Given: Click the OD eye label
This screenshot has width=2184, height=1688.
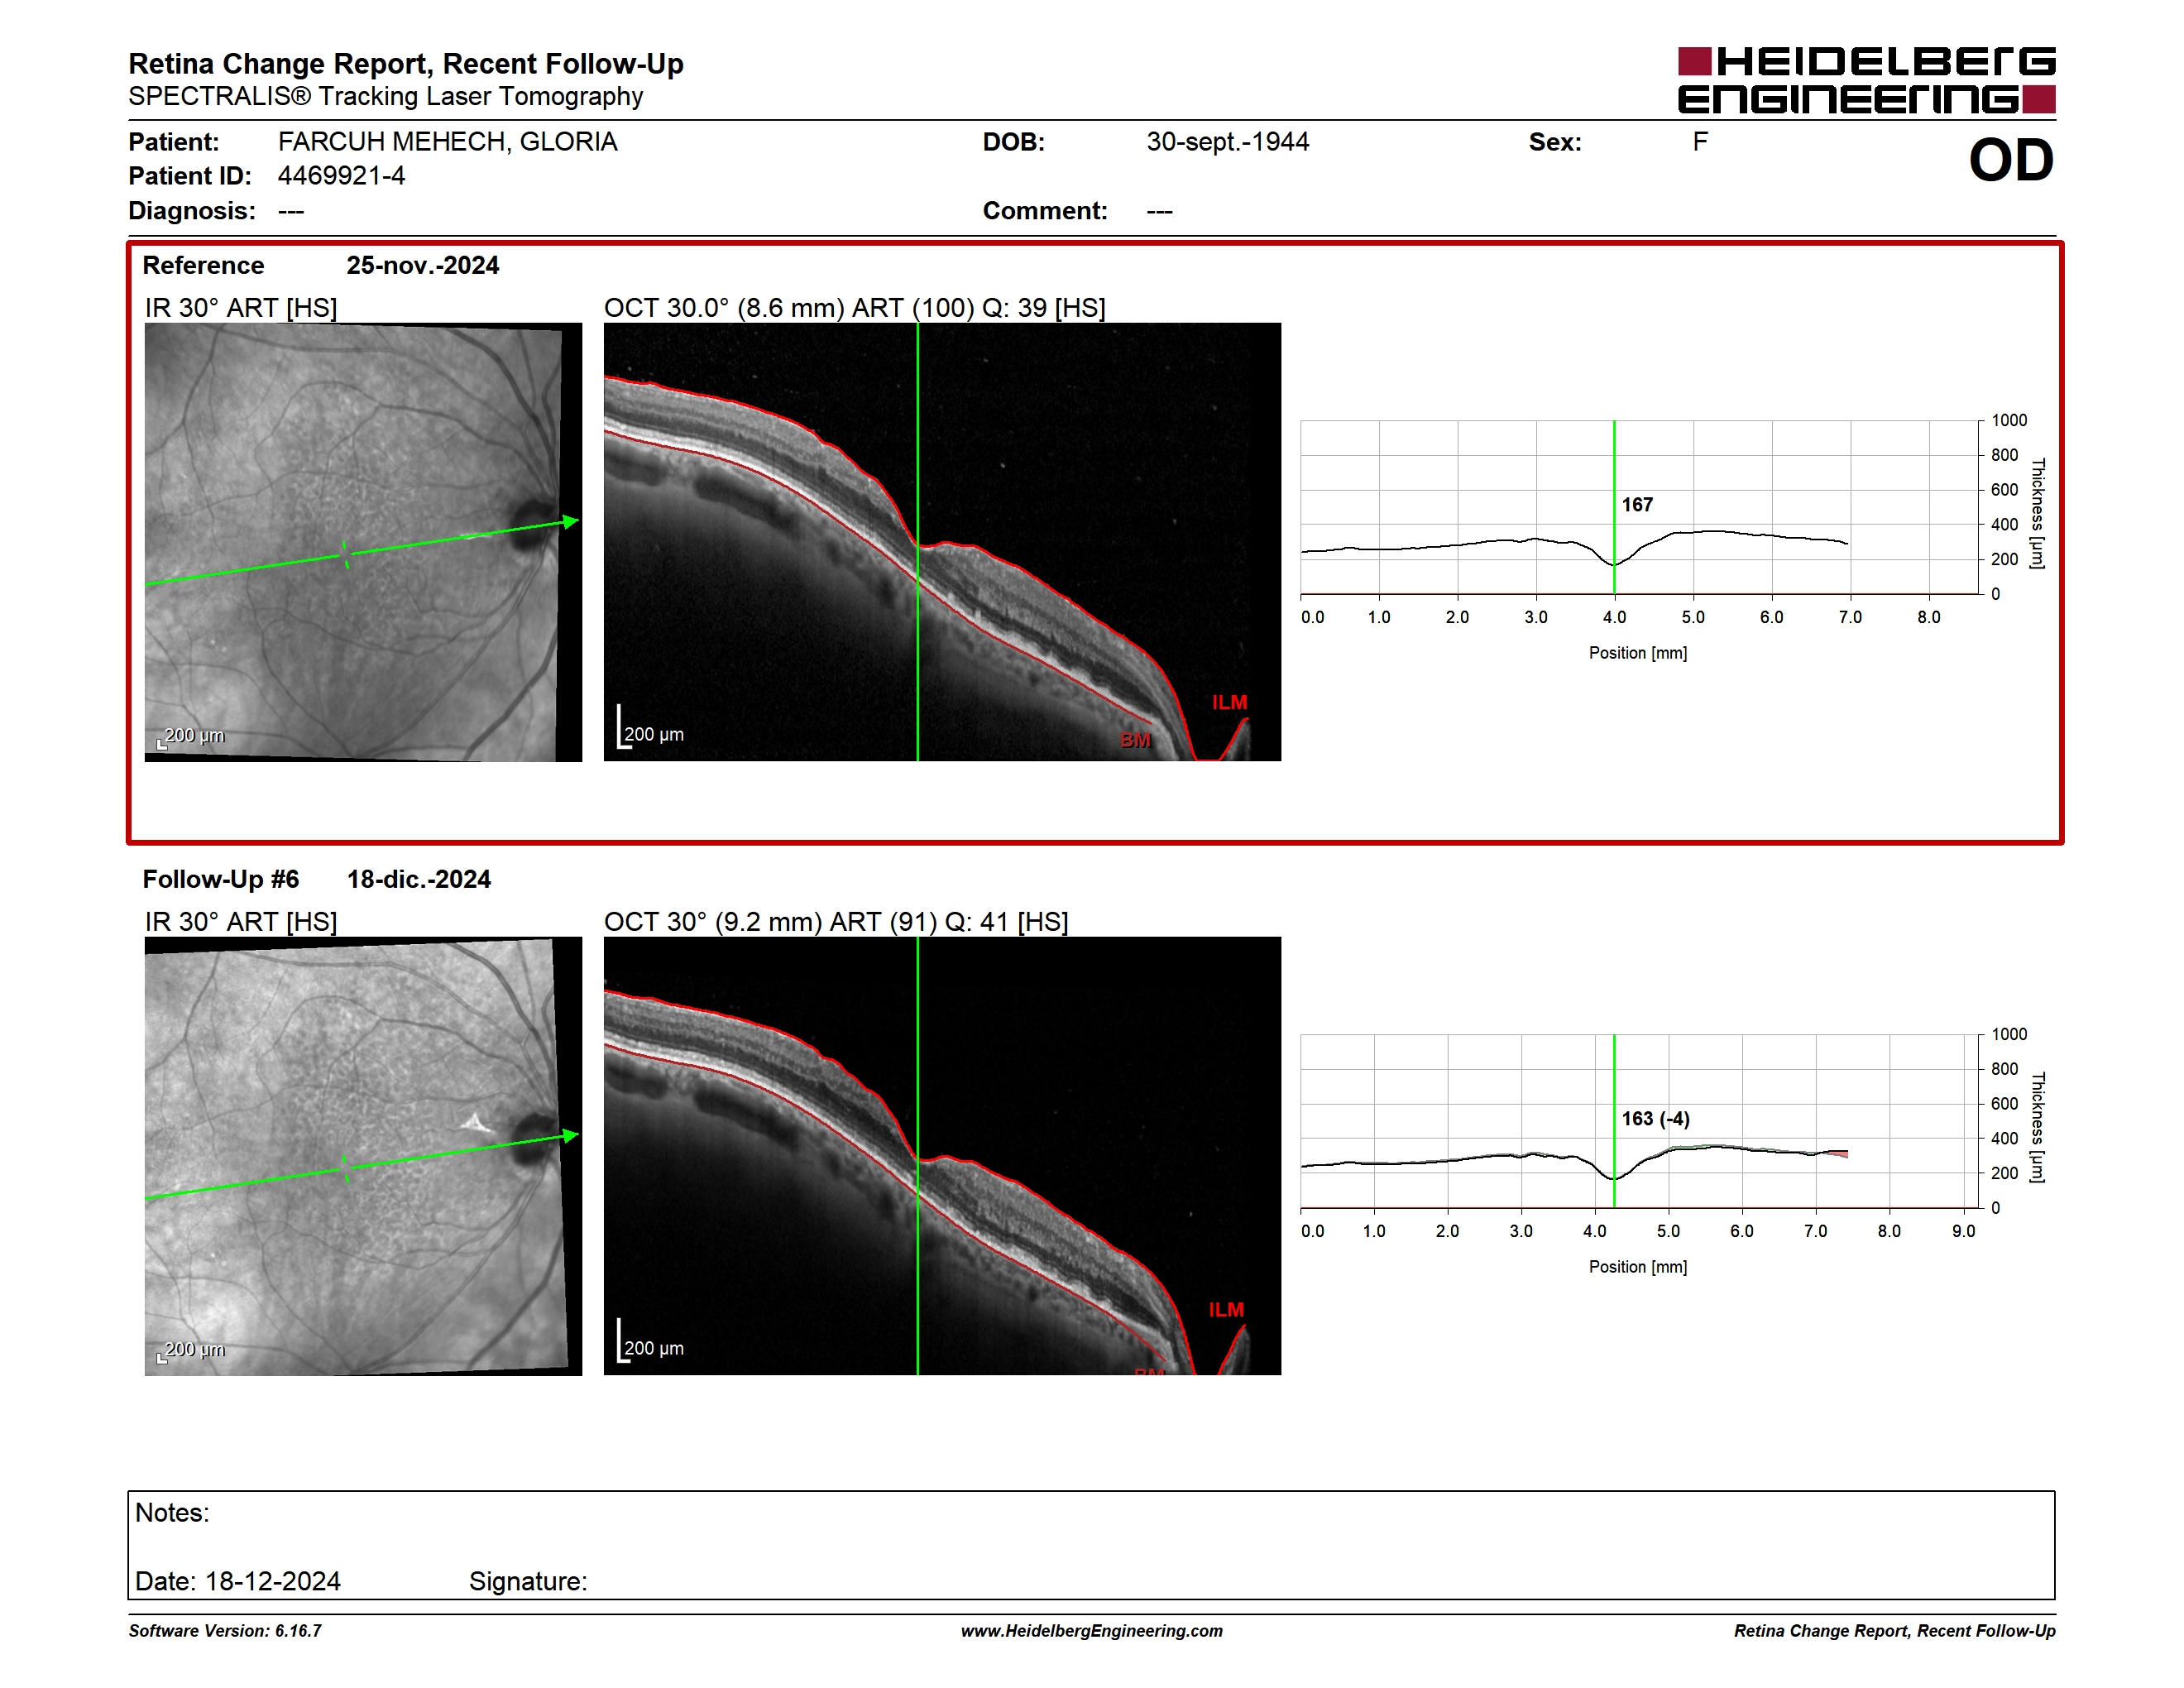Looking at the screenshot, I should (2011, 160).
